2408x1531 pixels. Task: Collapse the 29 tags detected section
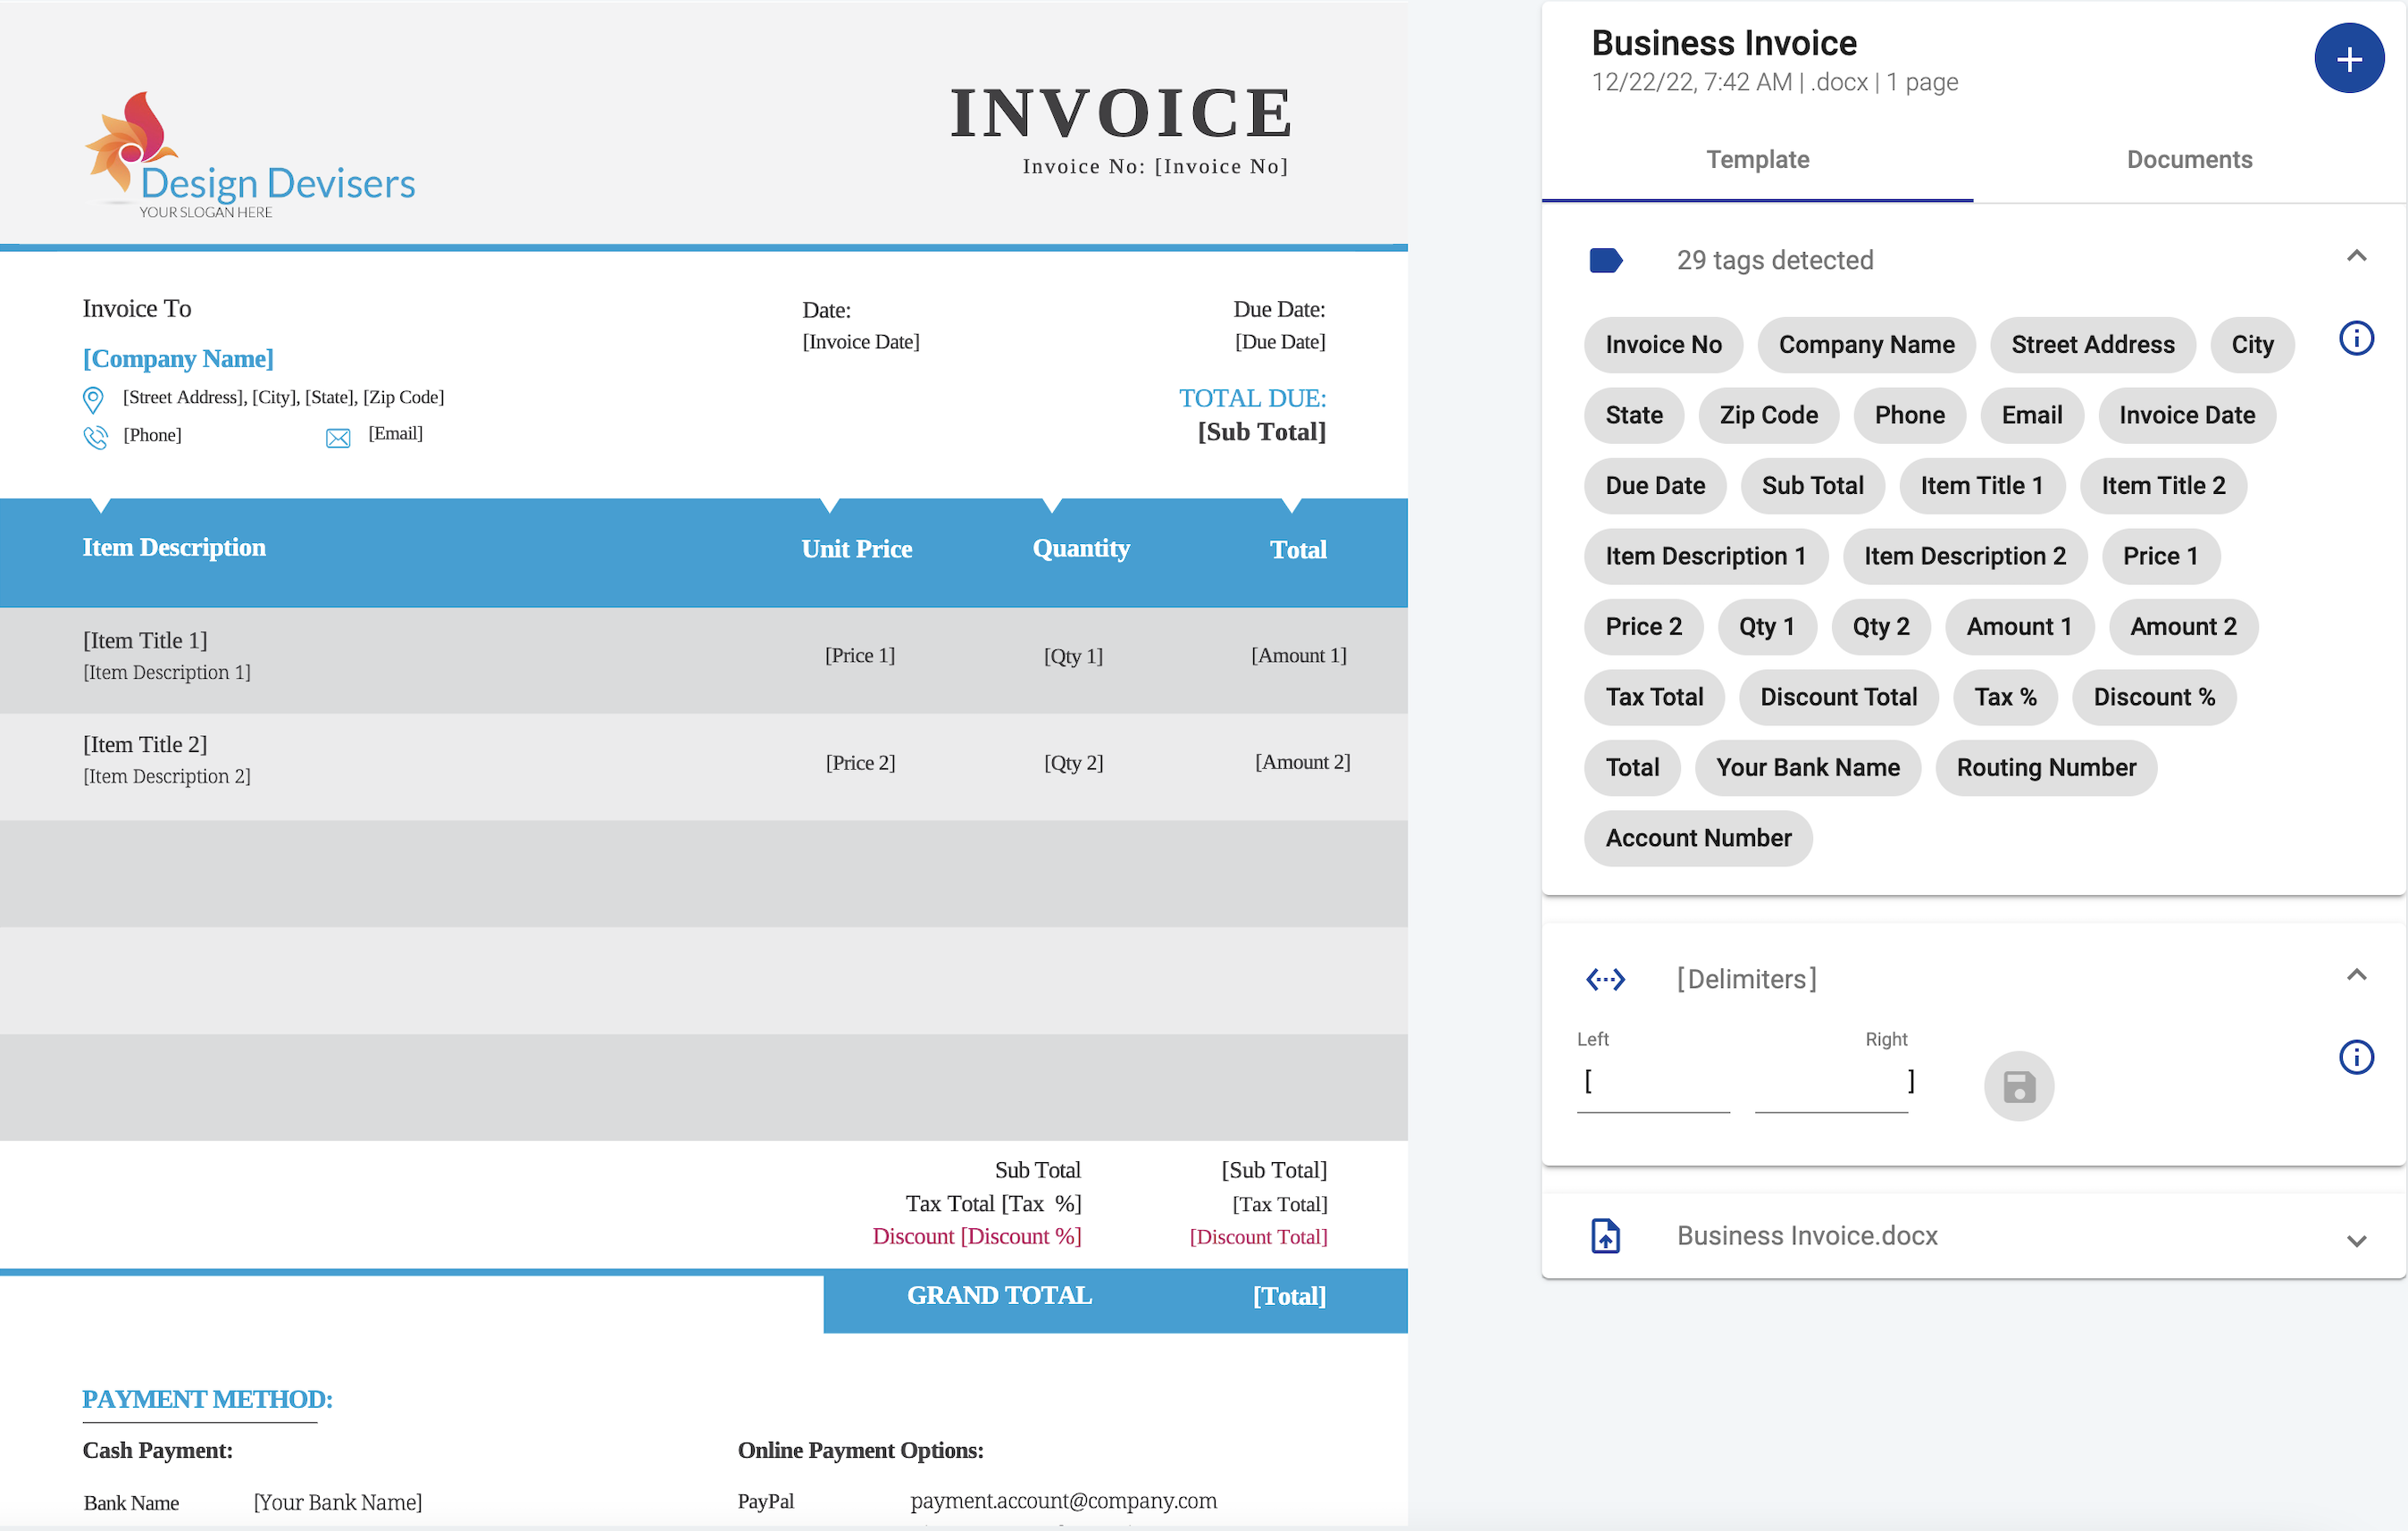pos(2358,256)
